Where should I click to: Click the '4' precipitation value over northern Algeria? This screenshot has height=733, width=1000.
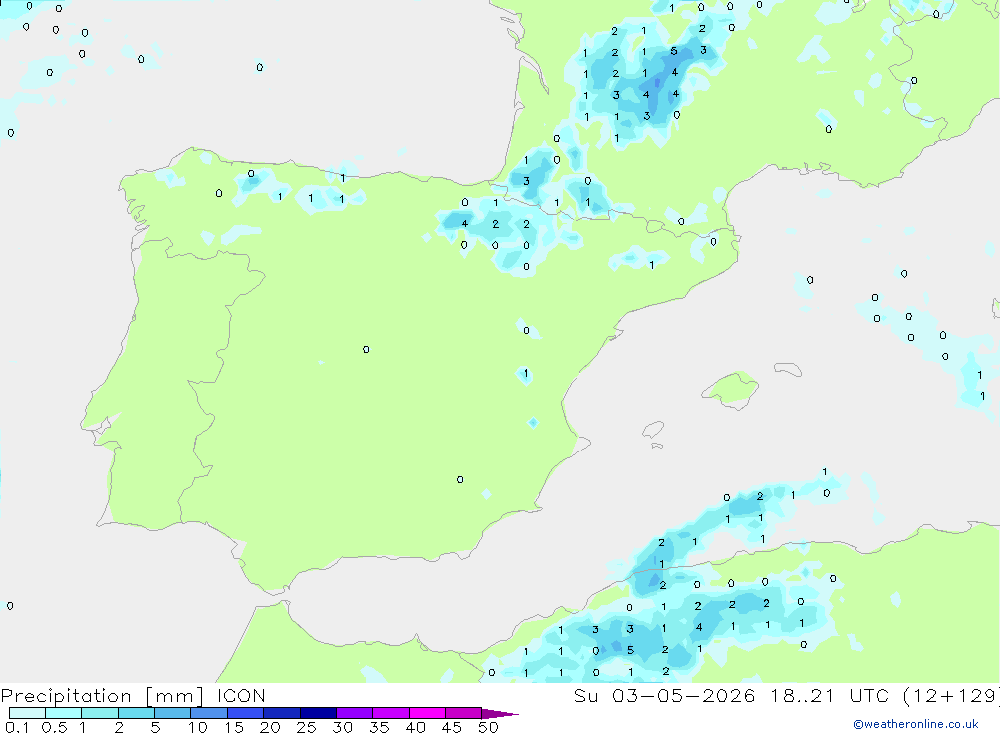(699, 627)
